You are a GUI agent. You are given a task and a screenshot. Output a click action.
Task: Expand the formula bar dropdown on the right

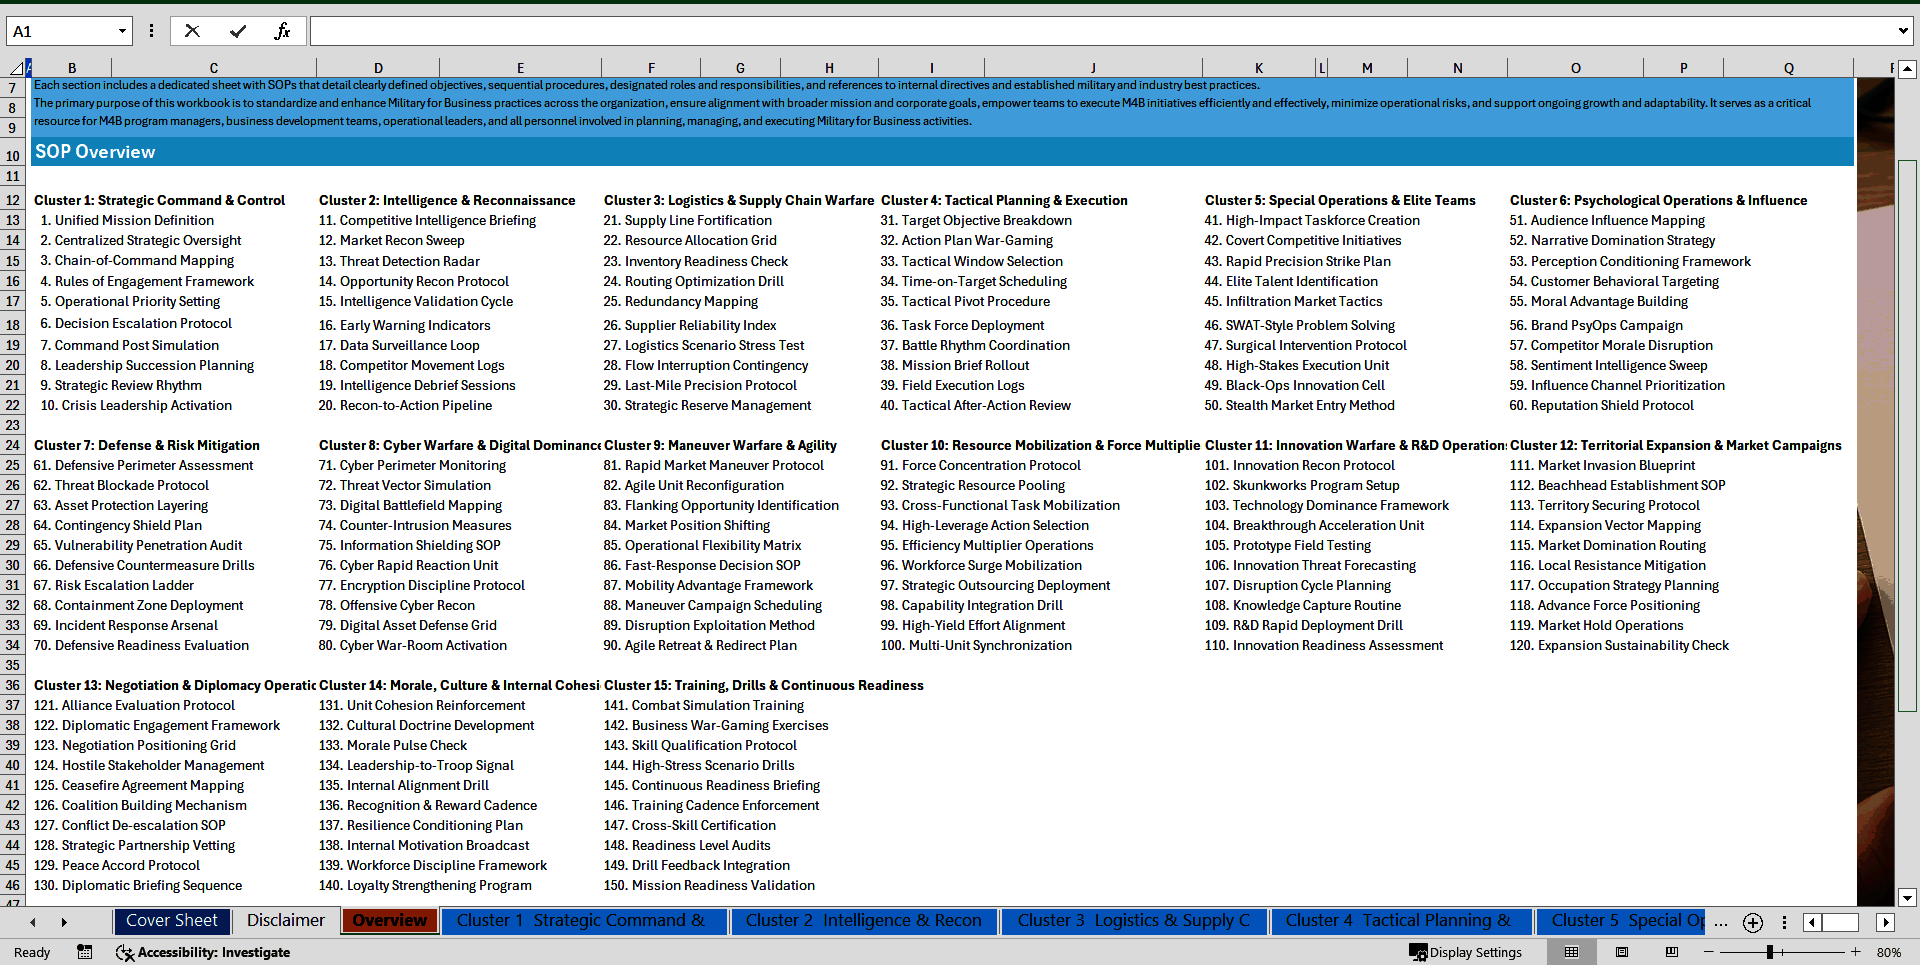pyautogui.click(x=1903, y=30)
